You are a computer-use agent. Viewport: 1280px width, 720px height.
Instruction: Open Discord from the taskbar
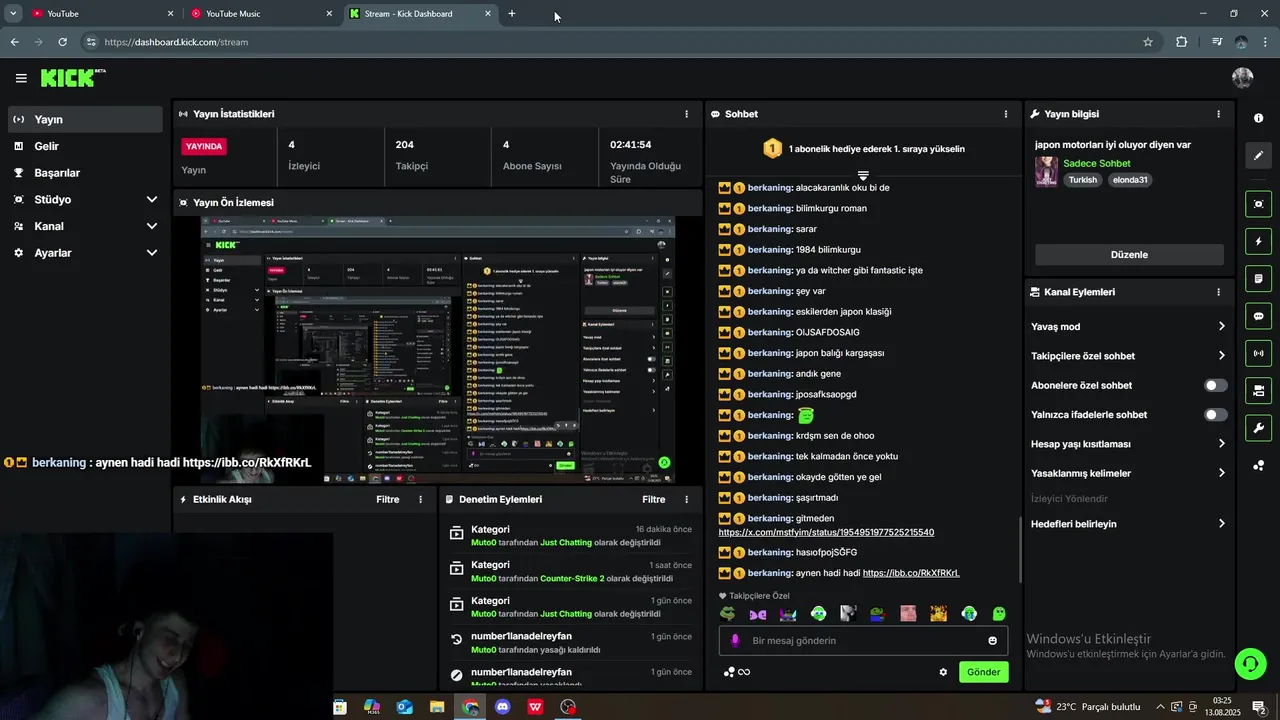pyautogui.click(x=502, y=707)
